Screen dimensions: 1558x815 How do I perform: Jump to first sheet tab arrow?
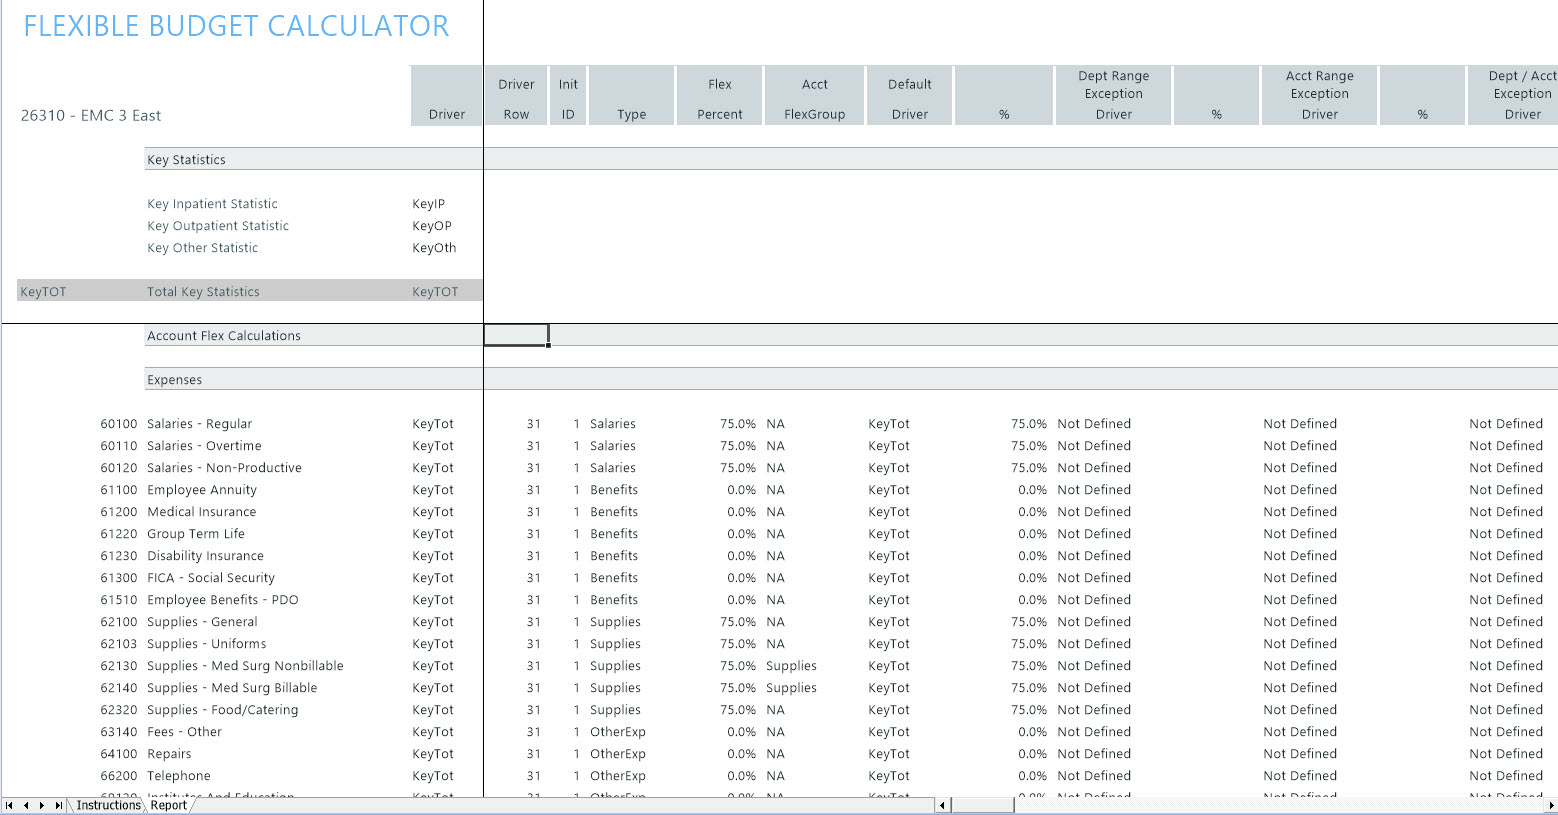click(x=9, y=805)
